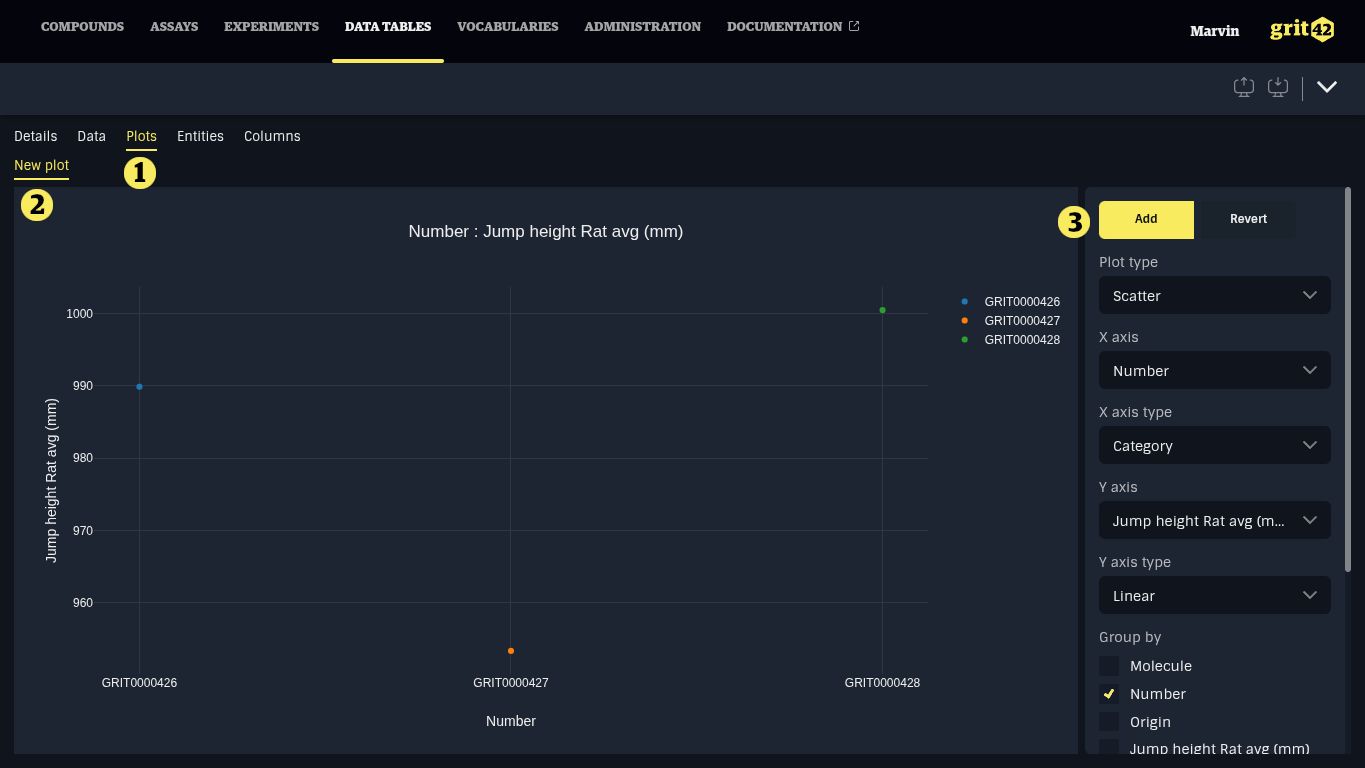
Task: Click the grit42 logo
Action: click(x=1301, y=30)
